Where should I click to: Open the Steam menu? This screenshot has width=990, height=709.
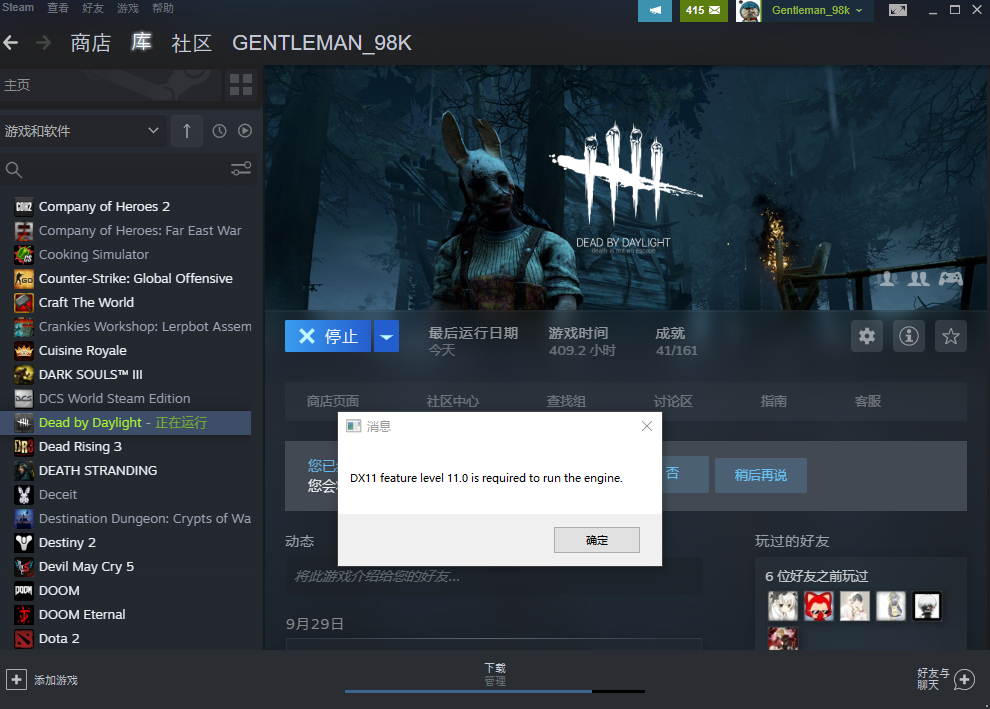(18, 8)
